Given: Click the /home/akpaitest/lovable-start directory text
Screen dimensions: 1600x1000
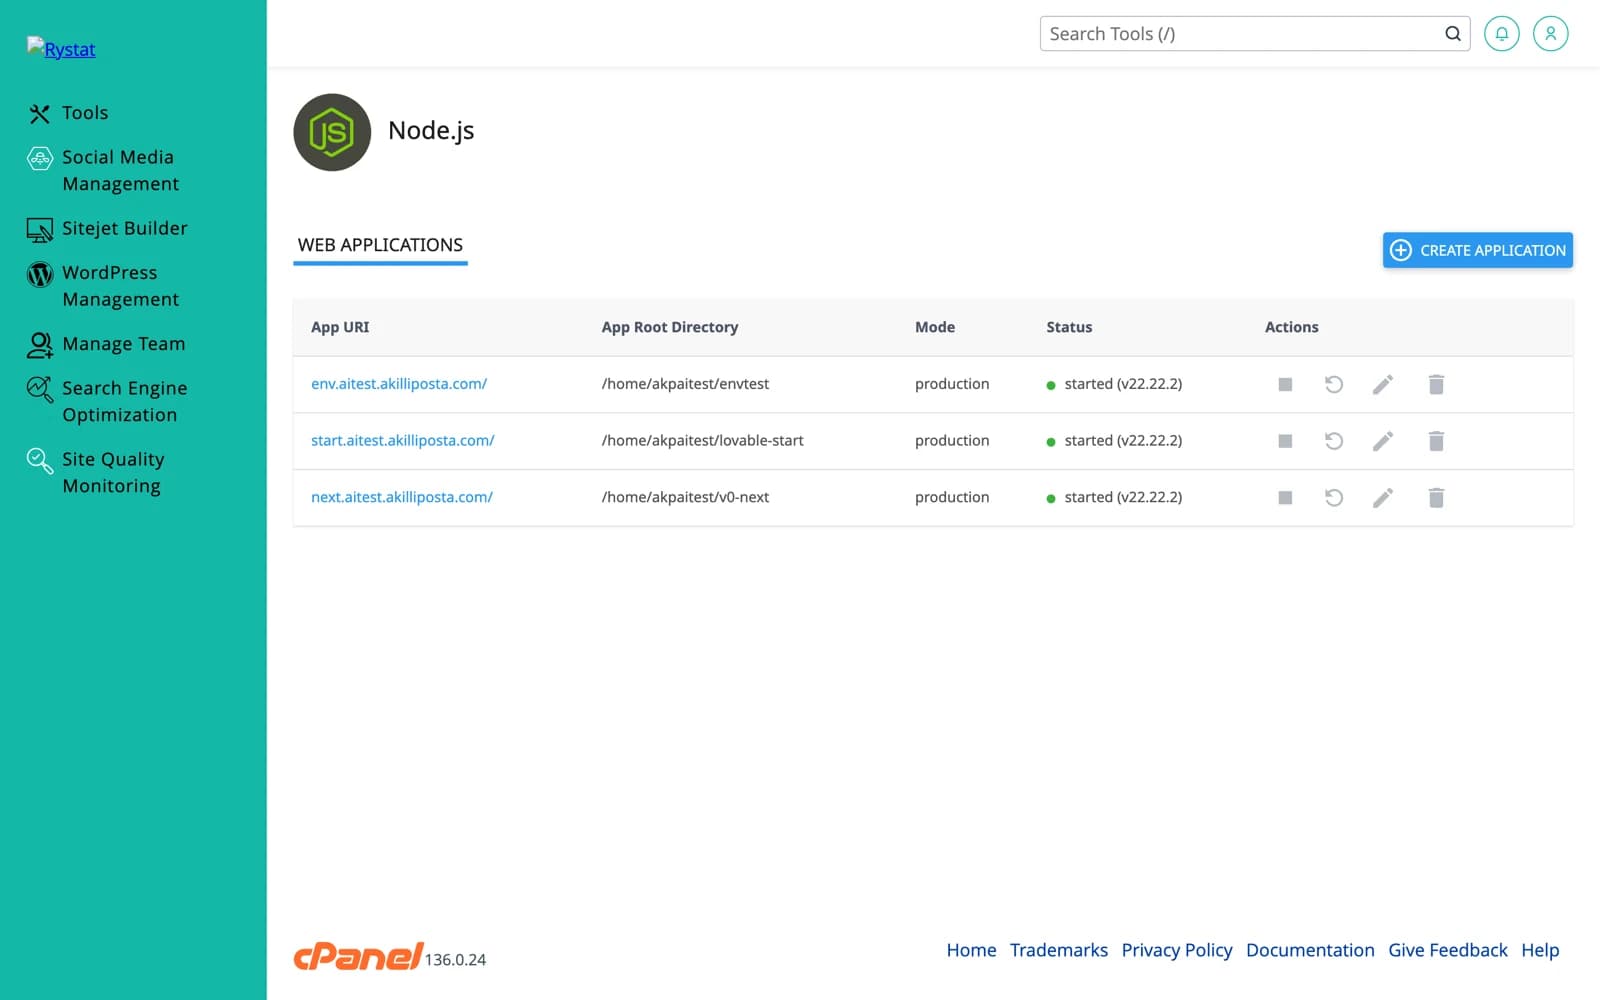Looking at the screenshot, I should click(702, 441).
